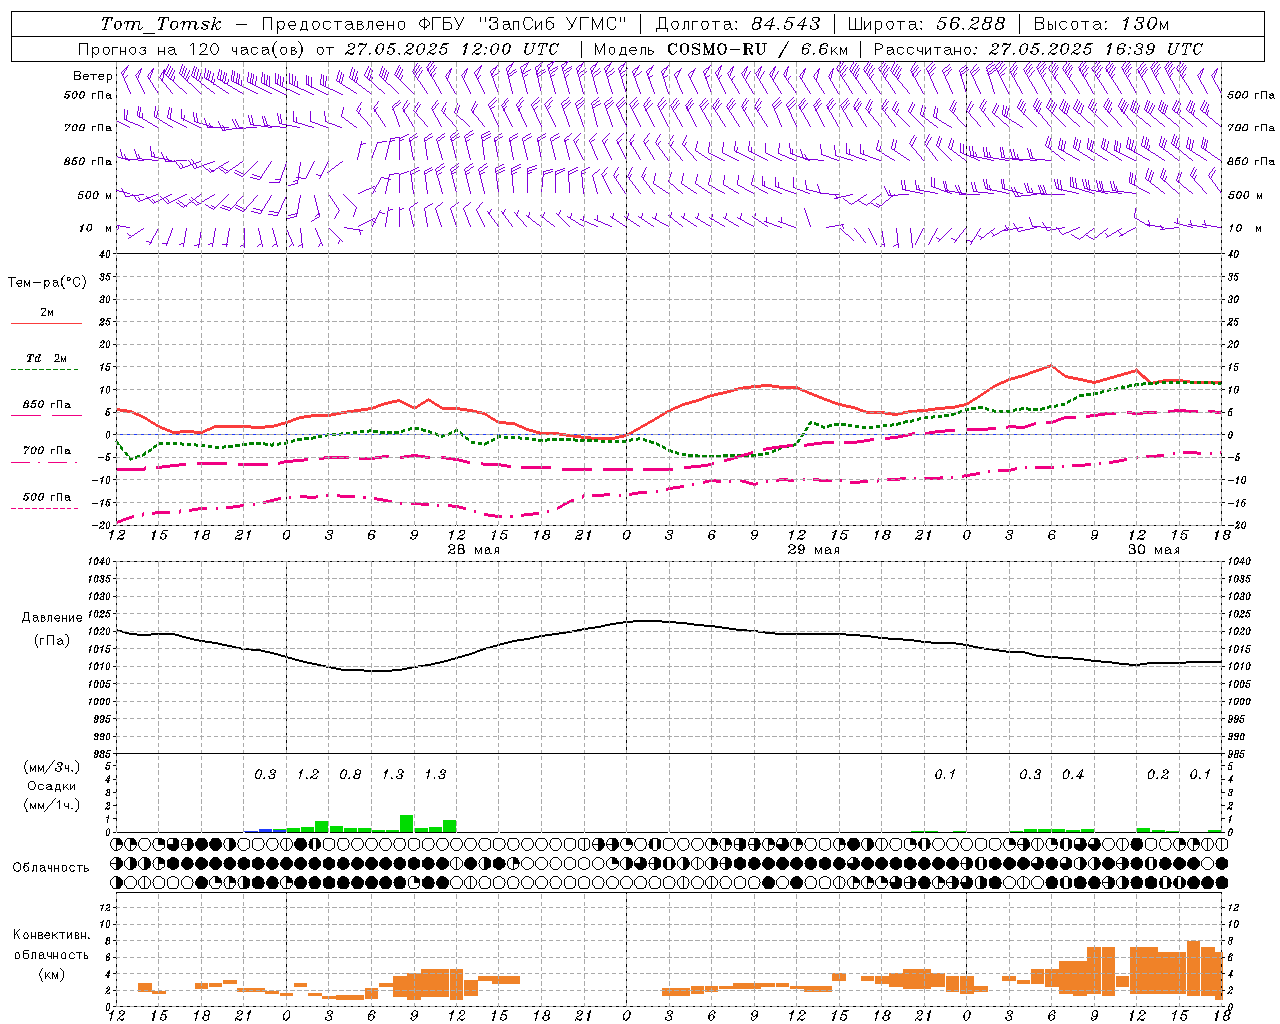Select the Прогноз на 120 часа(ов) text

[192, 49]
